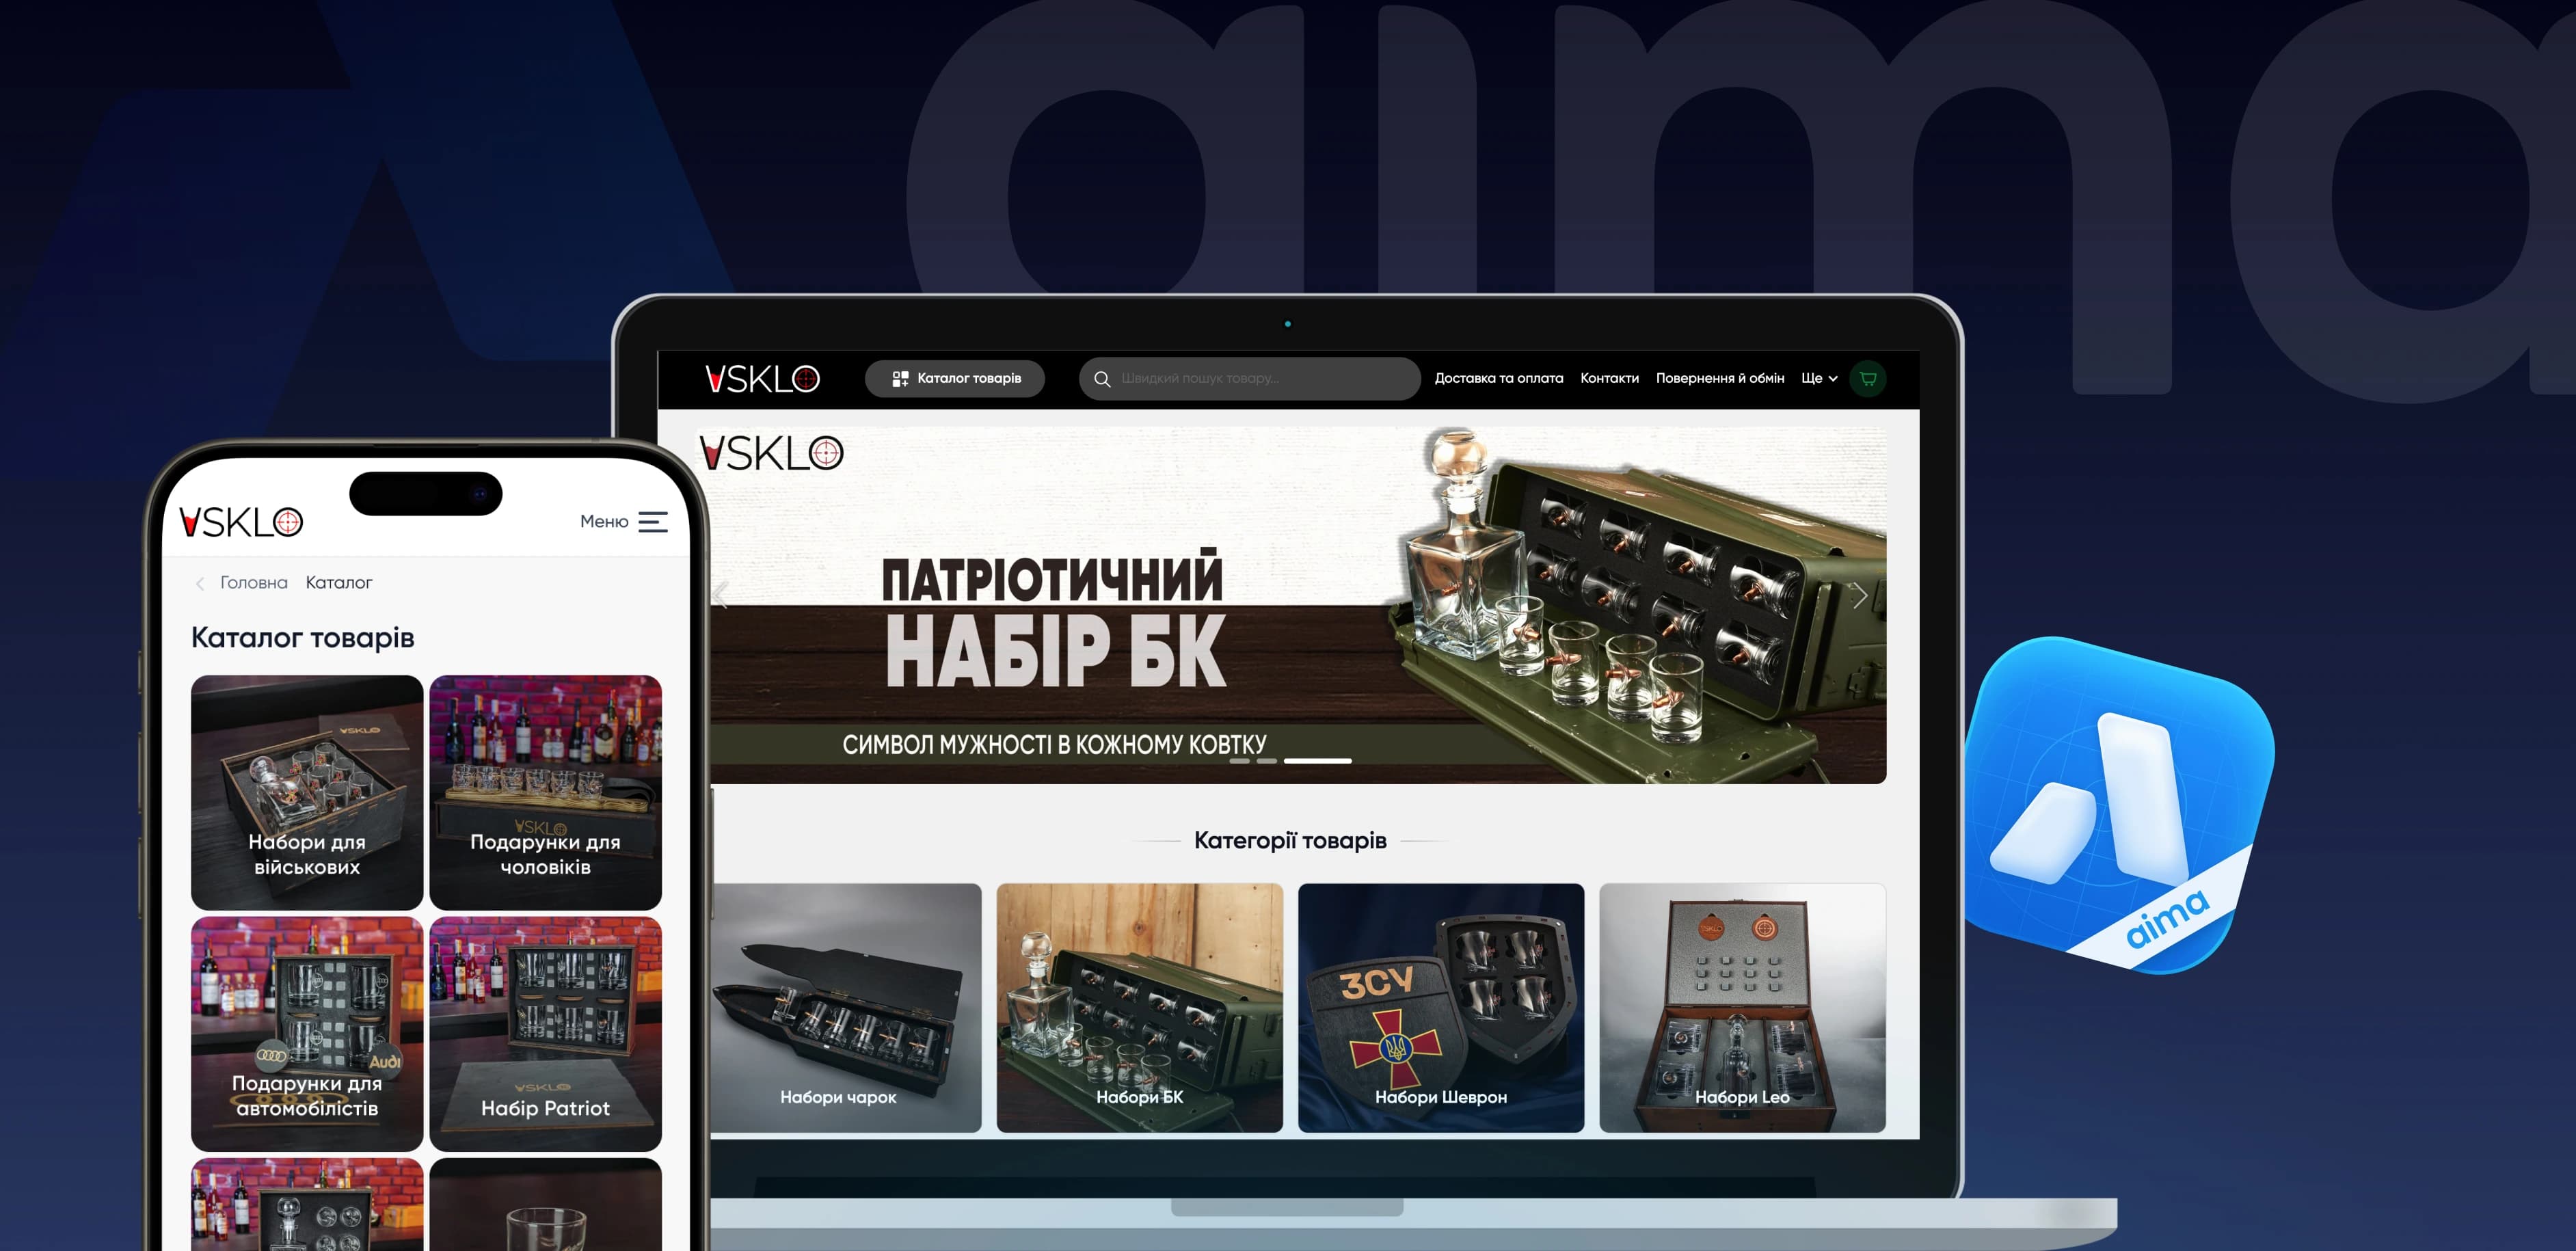Select the second banner slide indicator
Screen dimensions: 2576x1251
1266,761
